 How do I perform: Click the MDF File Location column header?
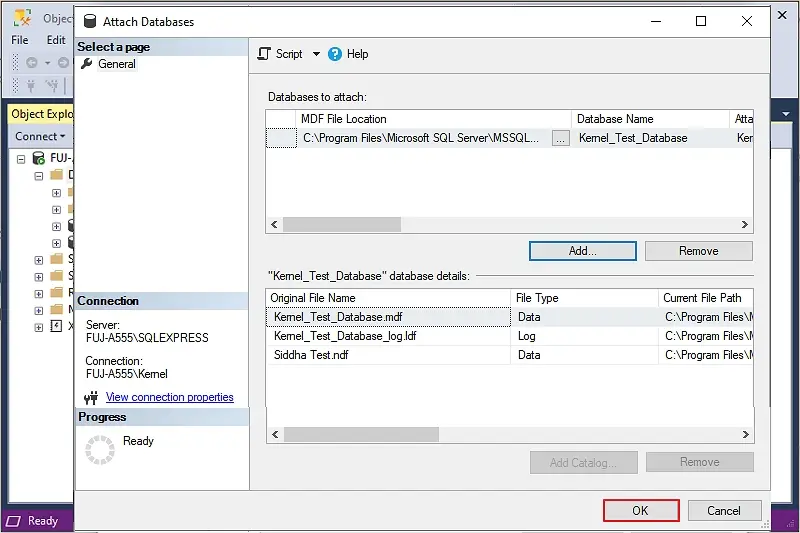(x=433, y=119)
